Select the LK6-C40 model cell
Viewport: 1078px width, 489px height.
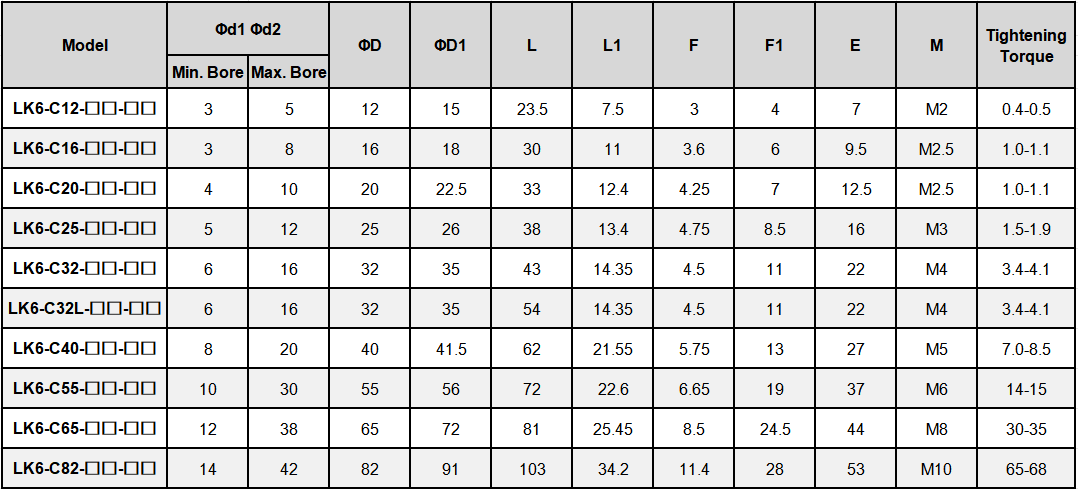pyautogui.click(x=85, y=349)
